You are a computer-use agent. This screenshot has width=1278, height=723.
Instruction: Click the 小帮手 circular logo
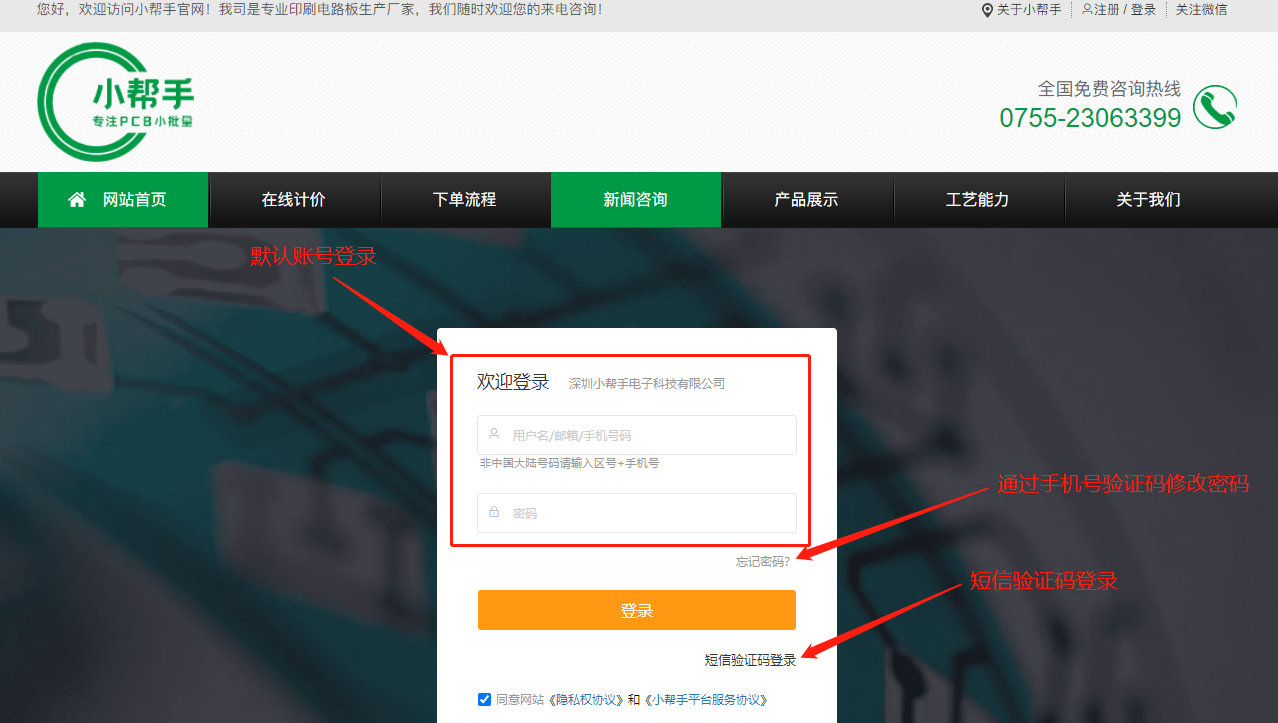(x=115, y=100)
